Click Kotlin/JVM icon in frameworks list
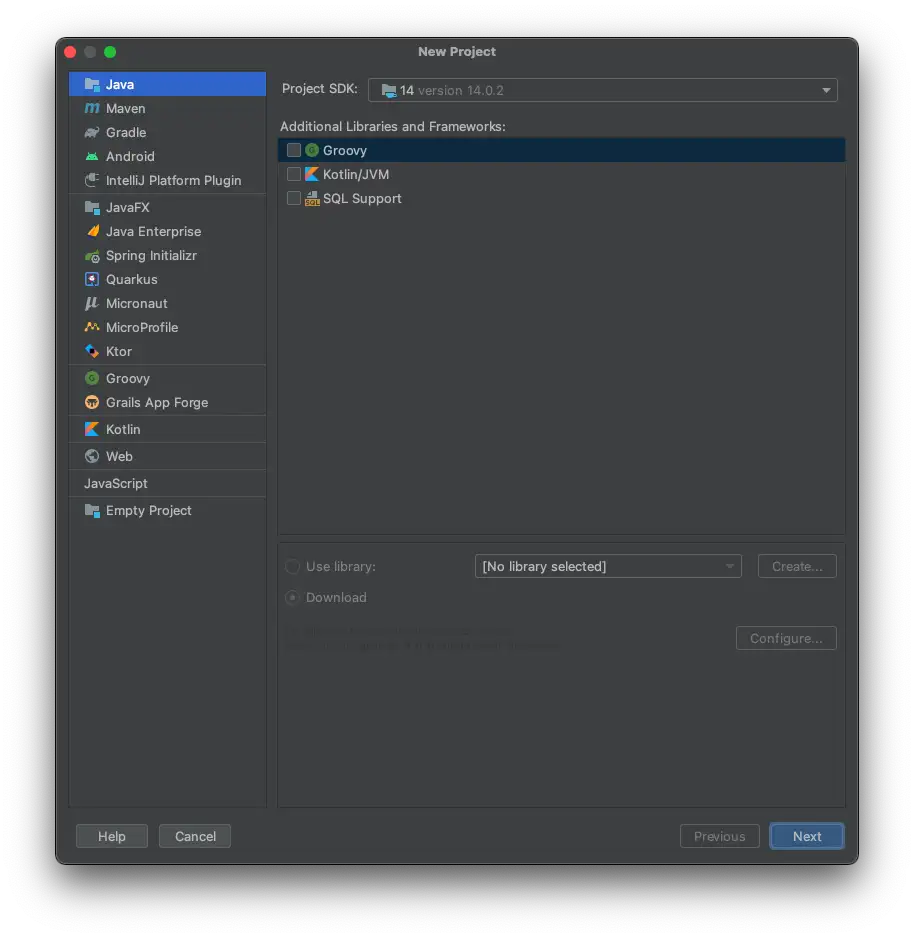 pyautogui.click(x=312, y=174)
